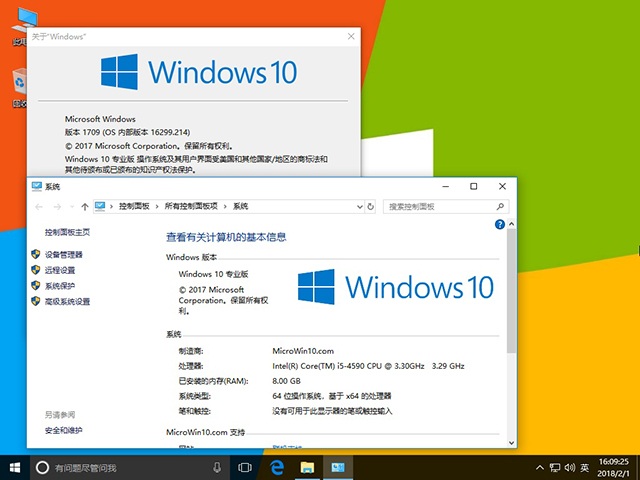Open help with blue question mark
The height and width of the screenshot is (480, 640).
[500, 224]
